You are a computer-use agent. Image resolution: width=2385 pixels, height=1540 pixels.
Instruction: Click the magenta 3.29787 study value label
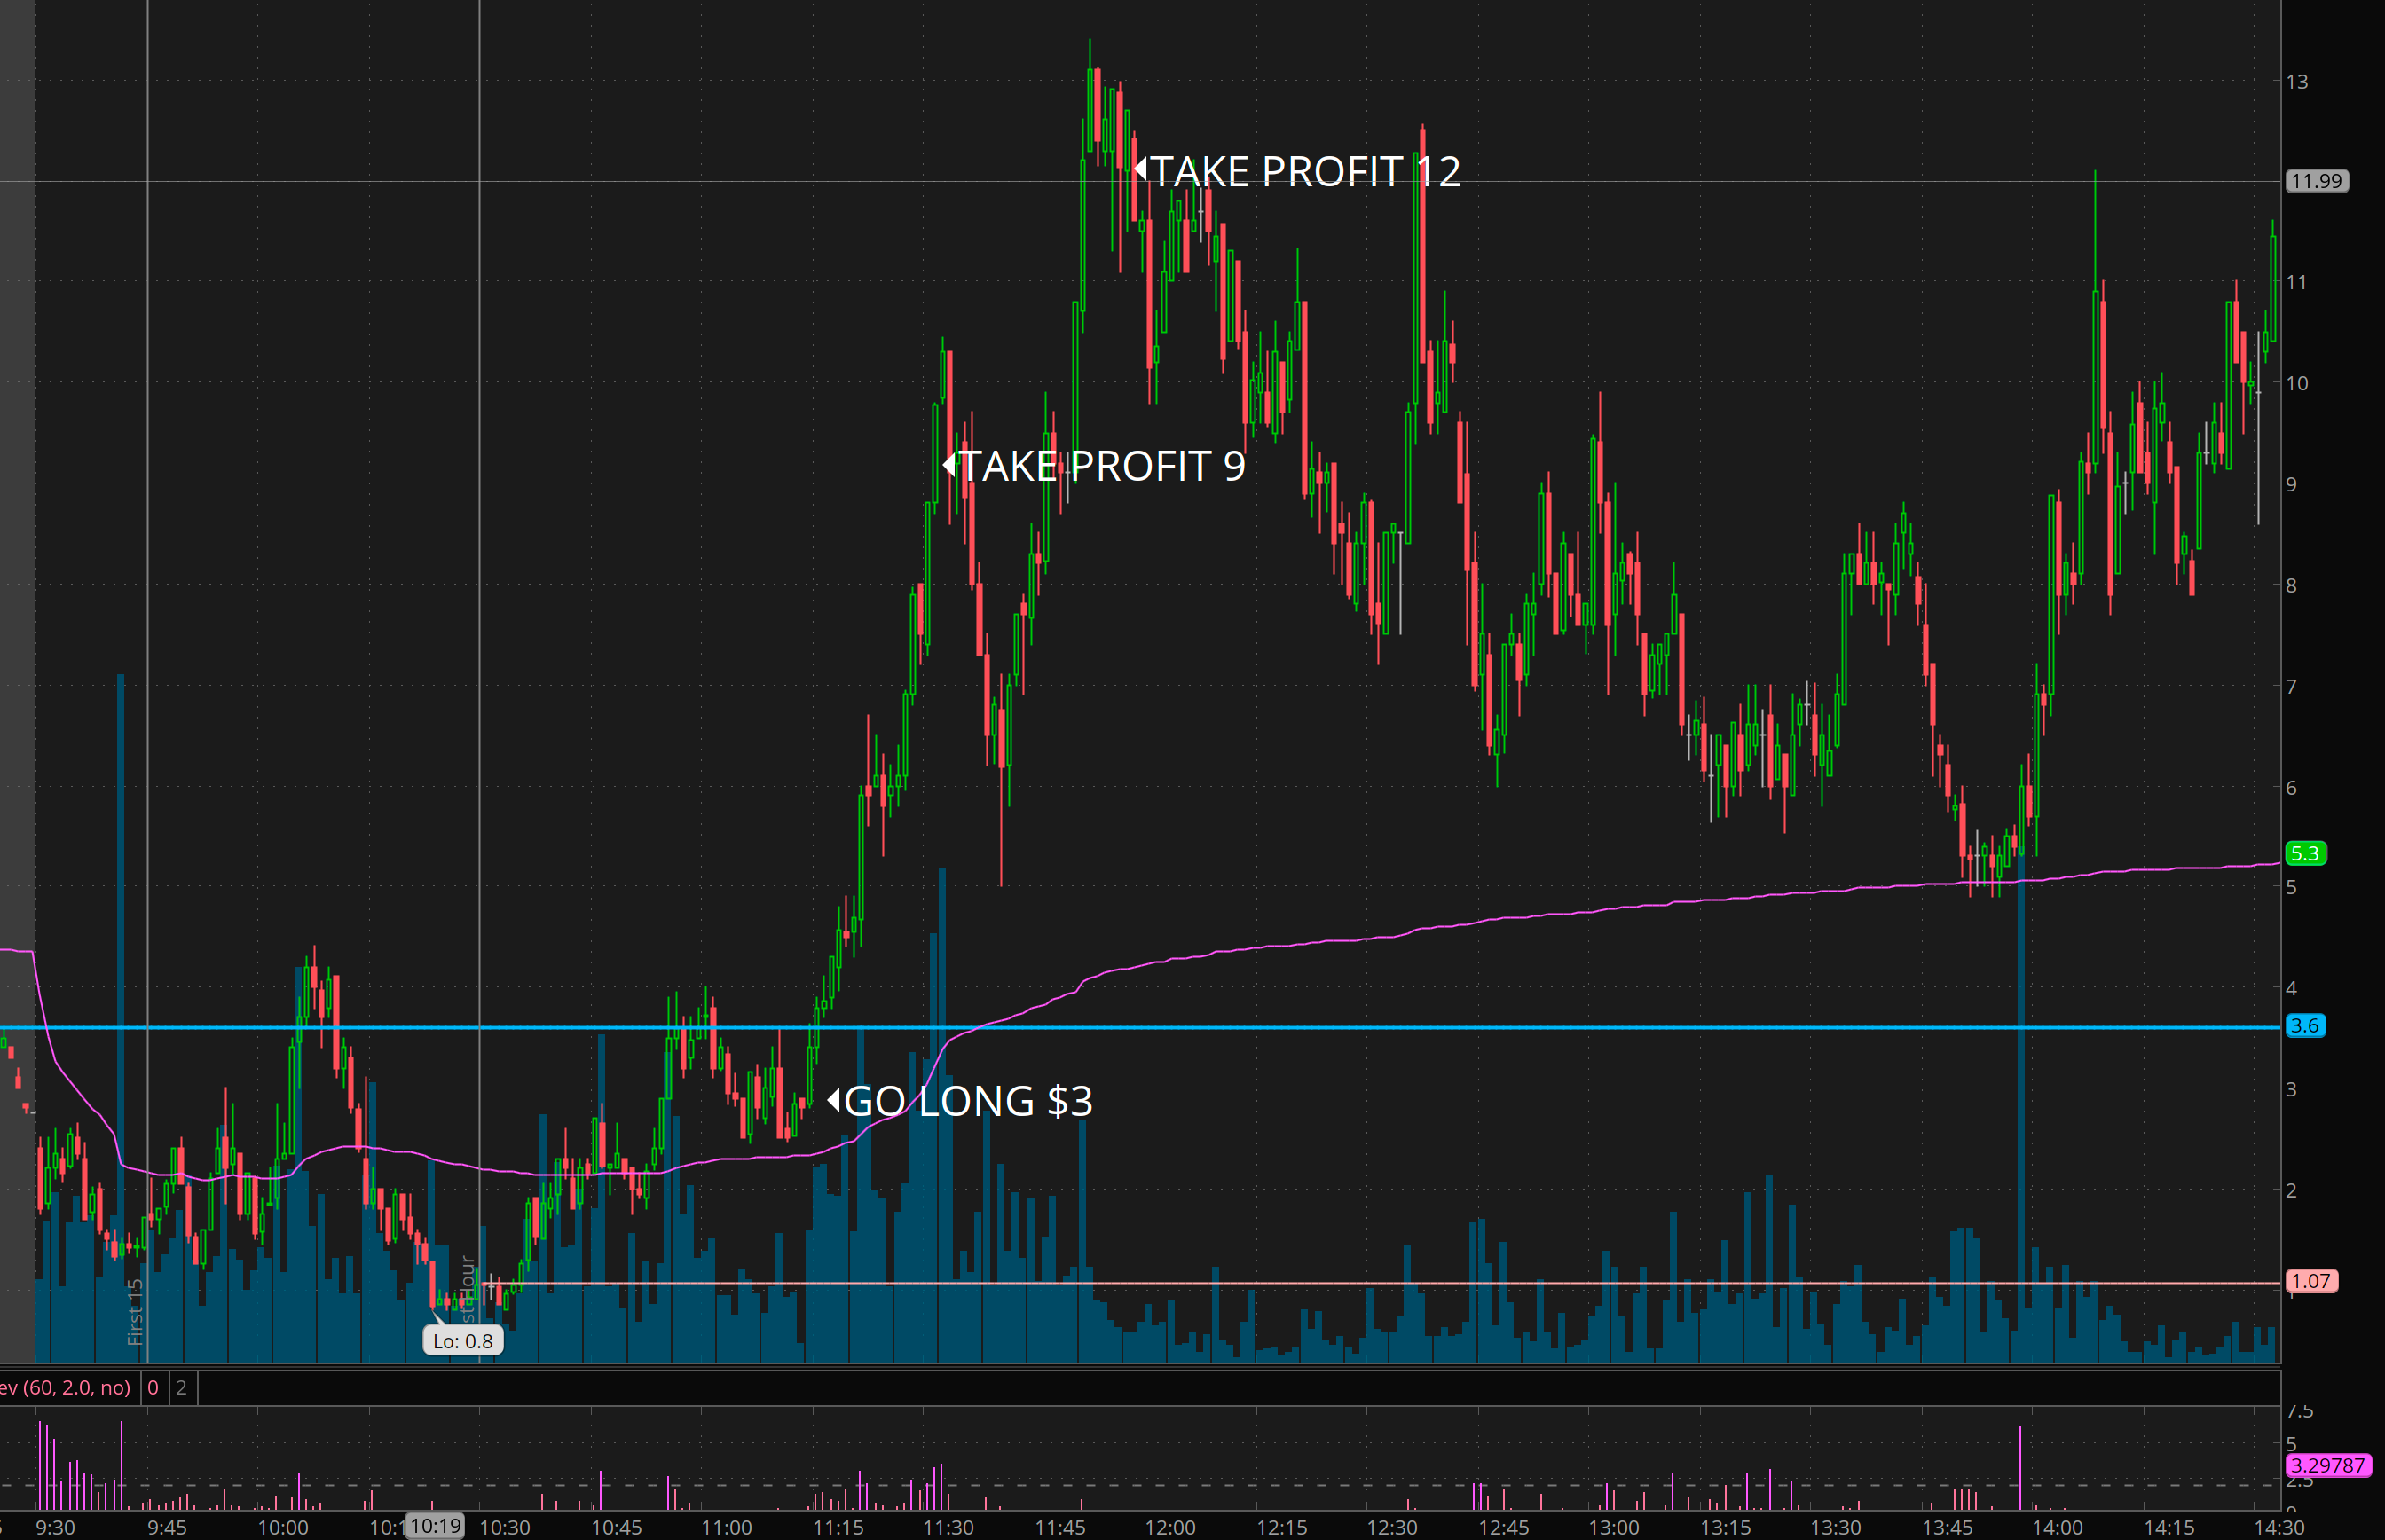click(x=2328, y=1465)
